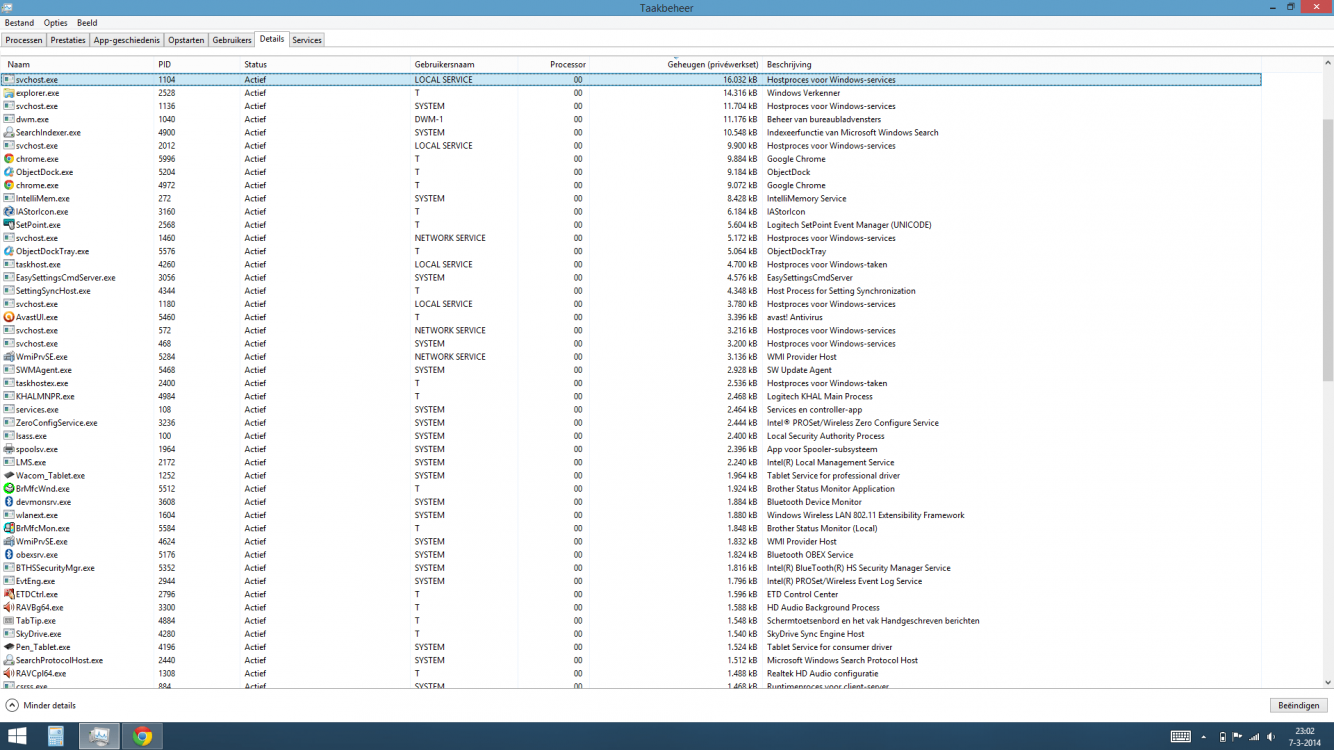
Task: Click the BrMfcWnd.exe process icon
Action: click(x=9, y=489)
